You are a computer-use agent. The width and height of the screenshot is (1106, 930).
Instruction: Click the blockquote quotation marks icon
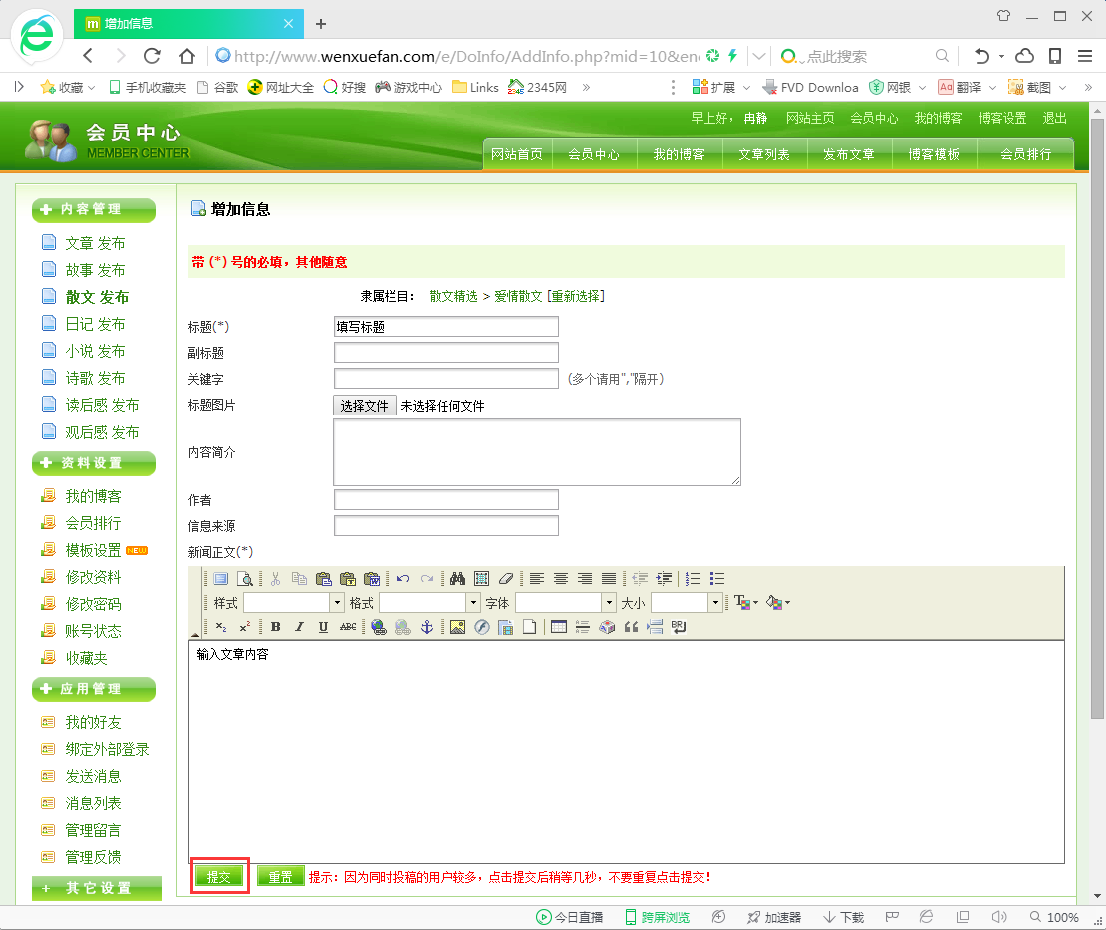pyautogui.click(x=631, y=627)
